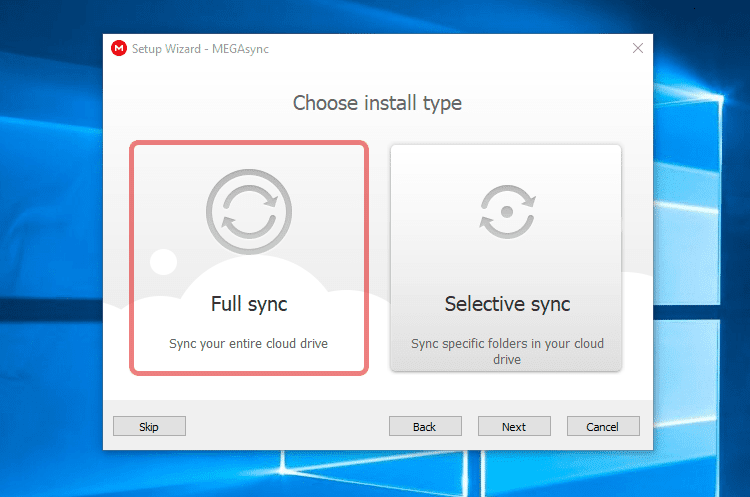
Task: Cancel the MEGAsync setup wizard
Action: point(603,426)
